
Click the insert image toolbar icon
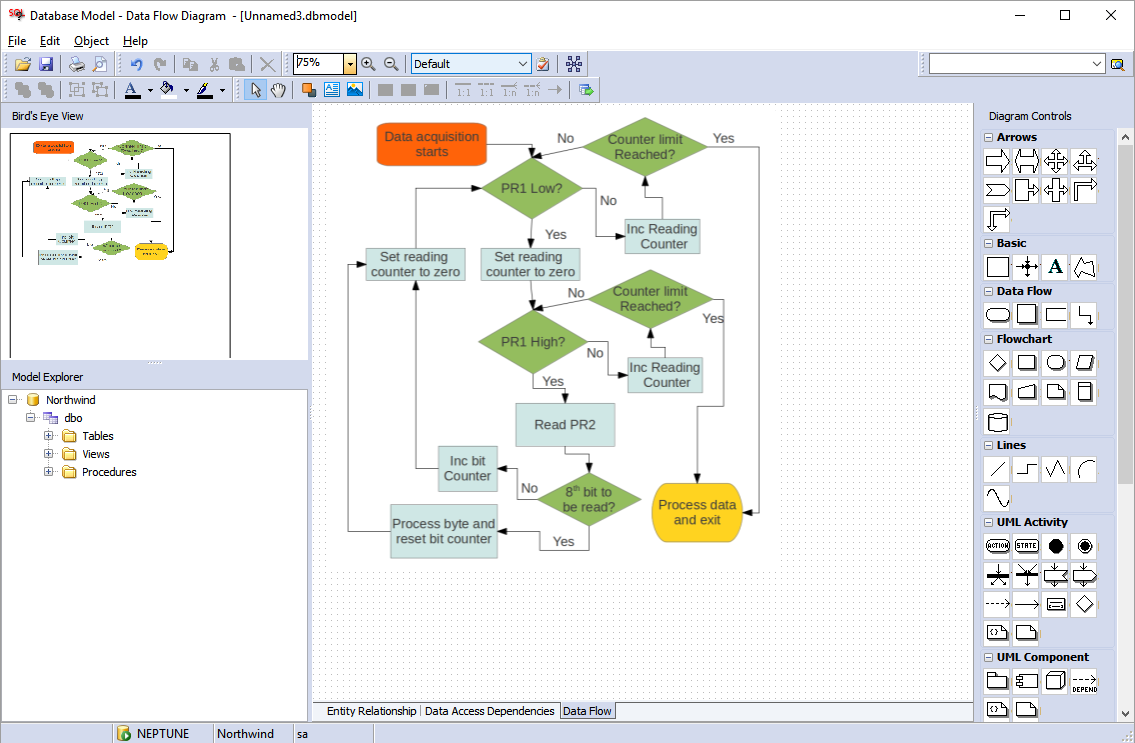tap(355, 89)
